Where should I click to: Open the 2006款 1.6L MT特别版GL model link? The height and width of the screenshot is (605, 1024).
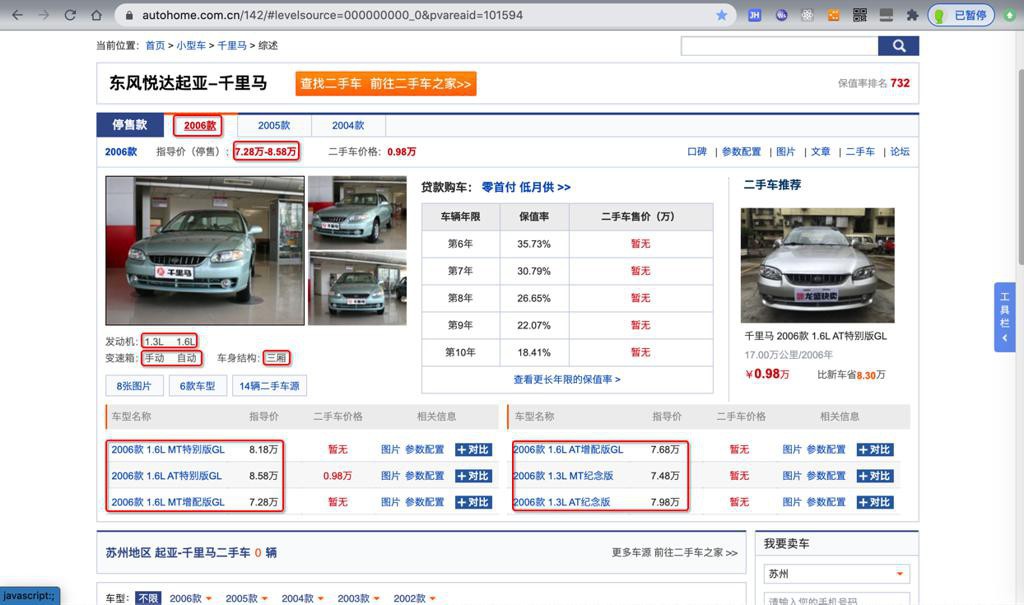pos(168,450)
